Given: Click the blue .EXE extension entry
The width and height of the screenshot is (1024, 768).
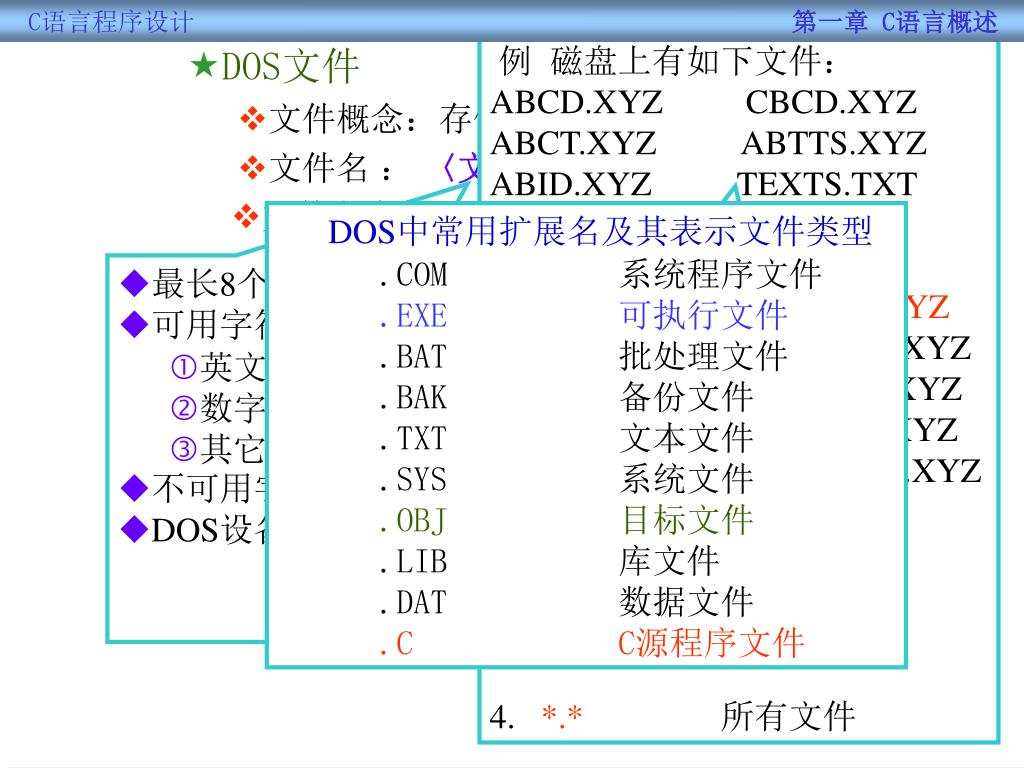Looking at the screenshot, I should [x=413, y=316].
